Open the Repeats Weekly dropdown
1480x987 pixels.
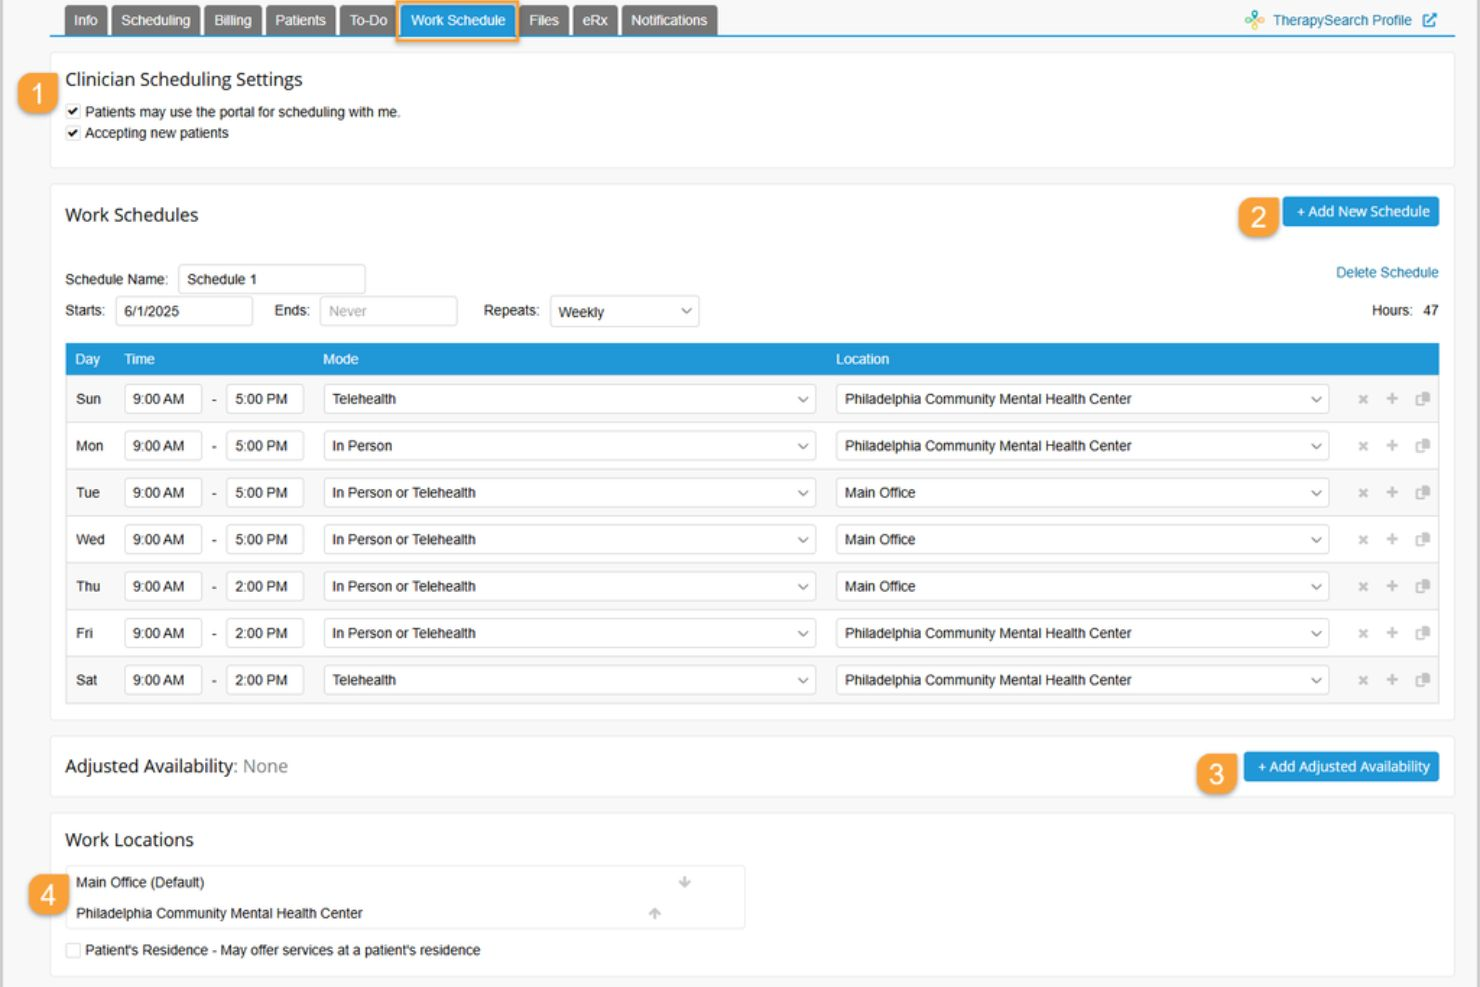click(x=624, y=311)
